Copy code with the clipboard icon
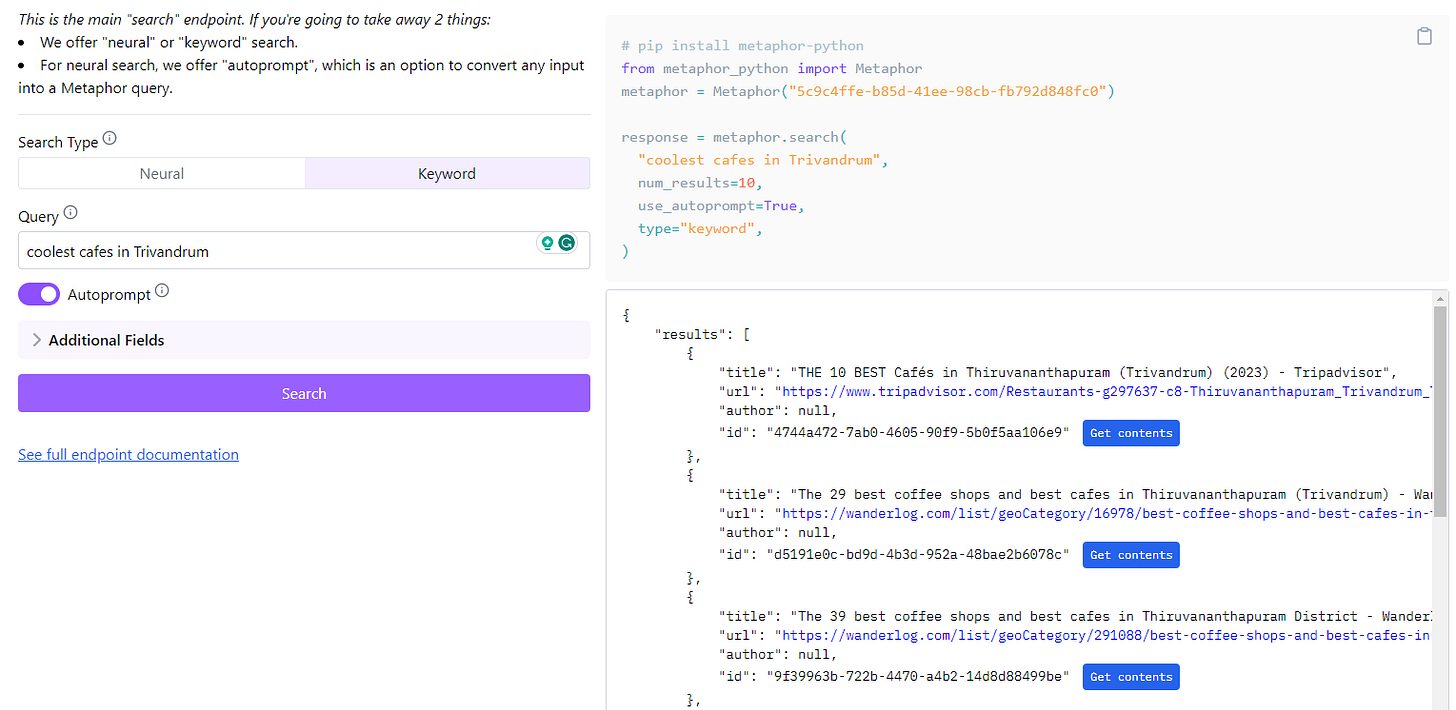Viewport: 1456px width, 710px height. point(1424,37)
